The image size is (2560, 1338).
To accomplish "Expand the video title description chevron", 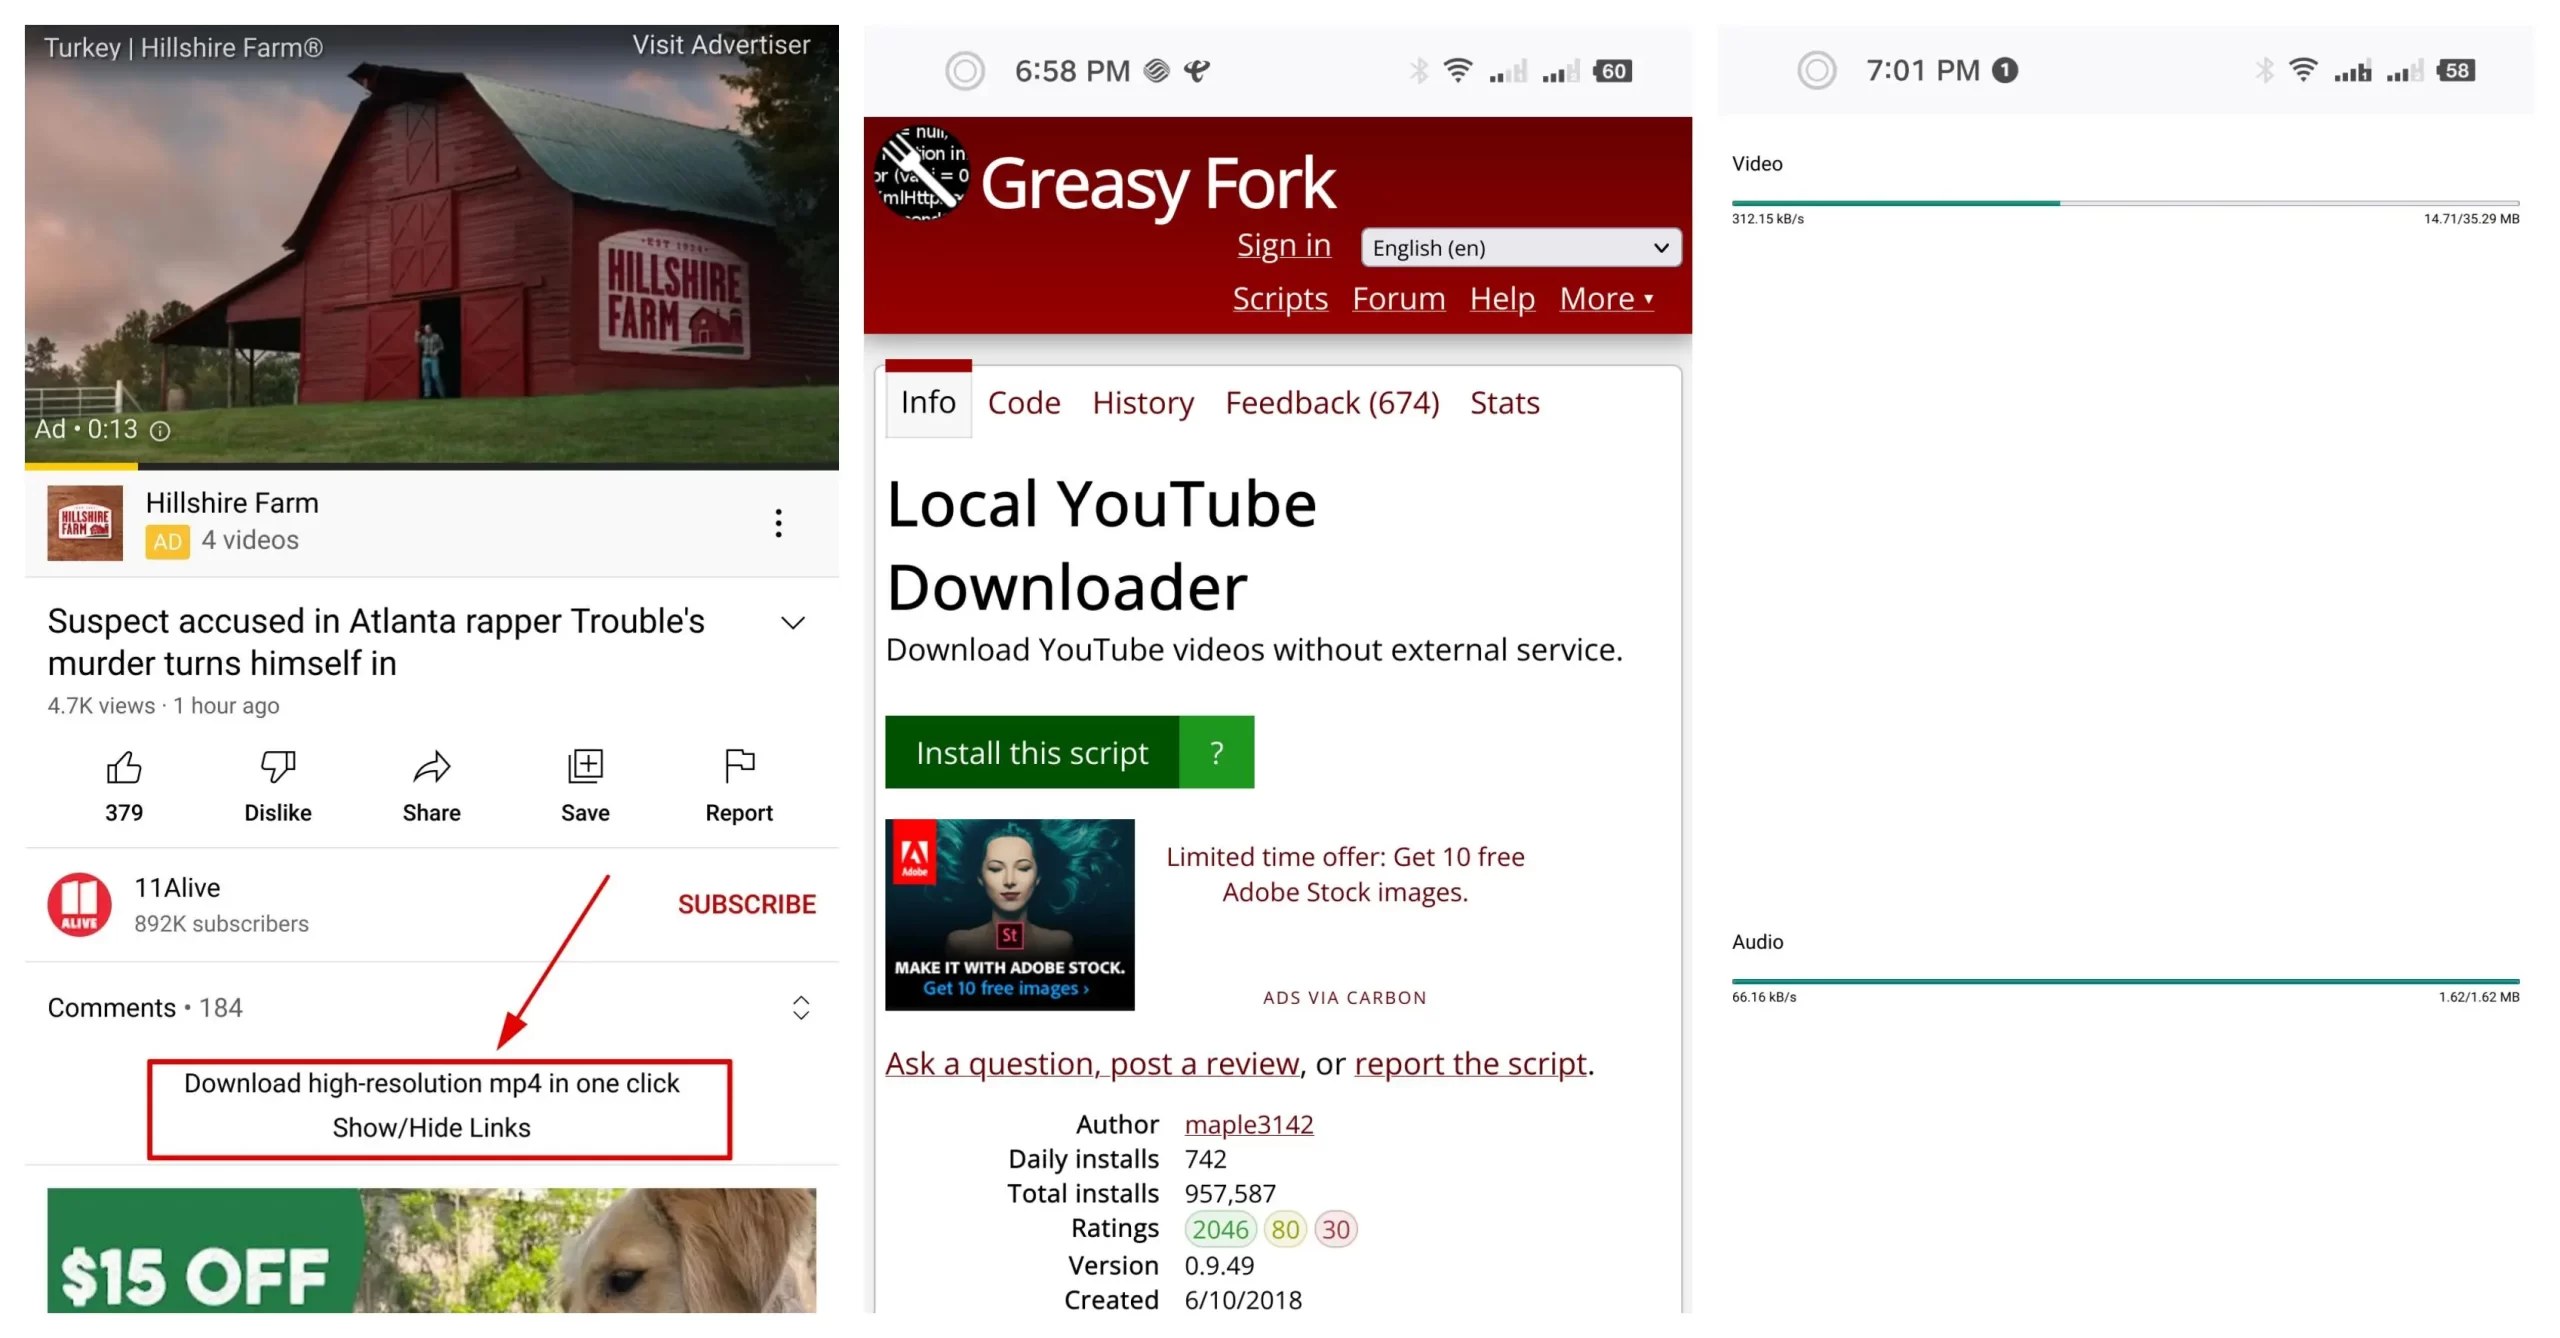I will click(x=792, y=622).
